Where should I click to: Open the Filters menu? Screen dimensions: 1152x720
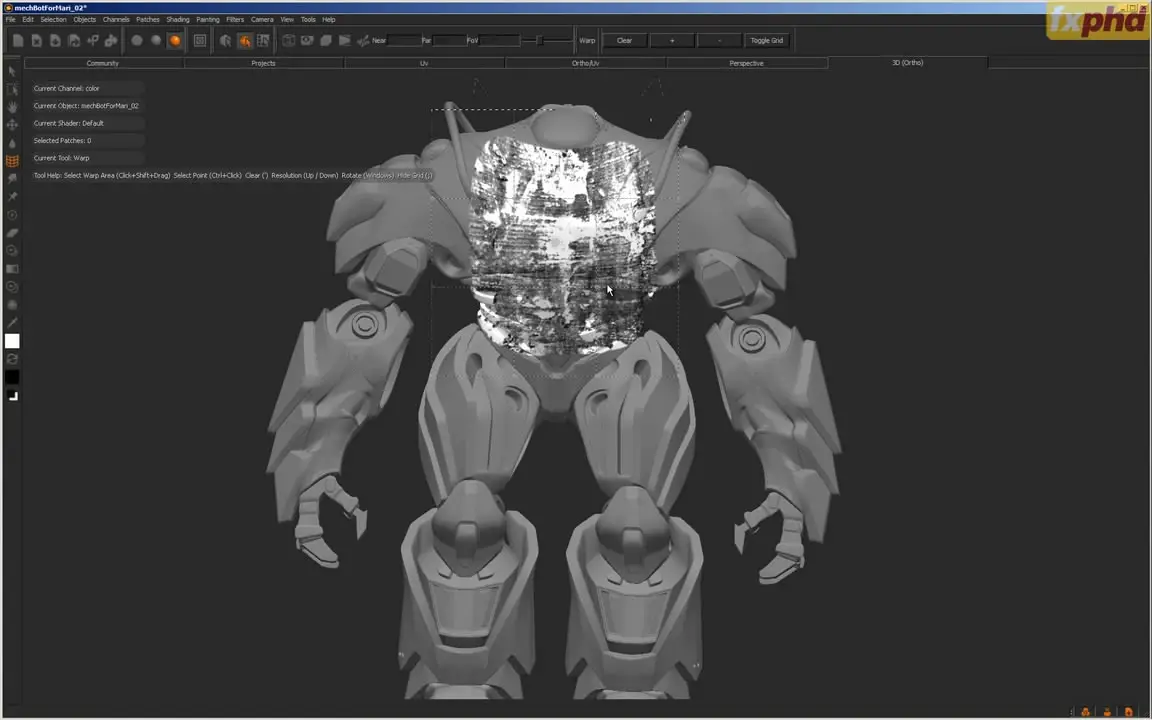coord(235,19)
